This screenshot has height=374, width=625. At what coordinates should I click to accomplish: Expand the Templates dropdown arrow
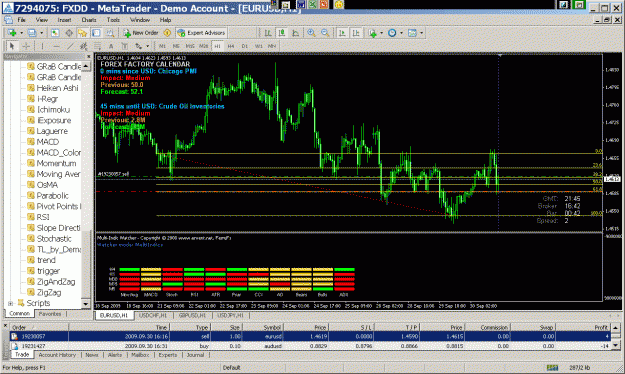421,33
